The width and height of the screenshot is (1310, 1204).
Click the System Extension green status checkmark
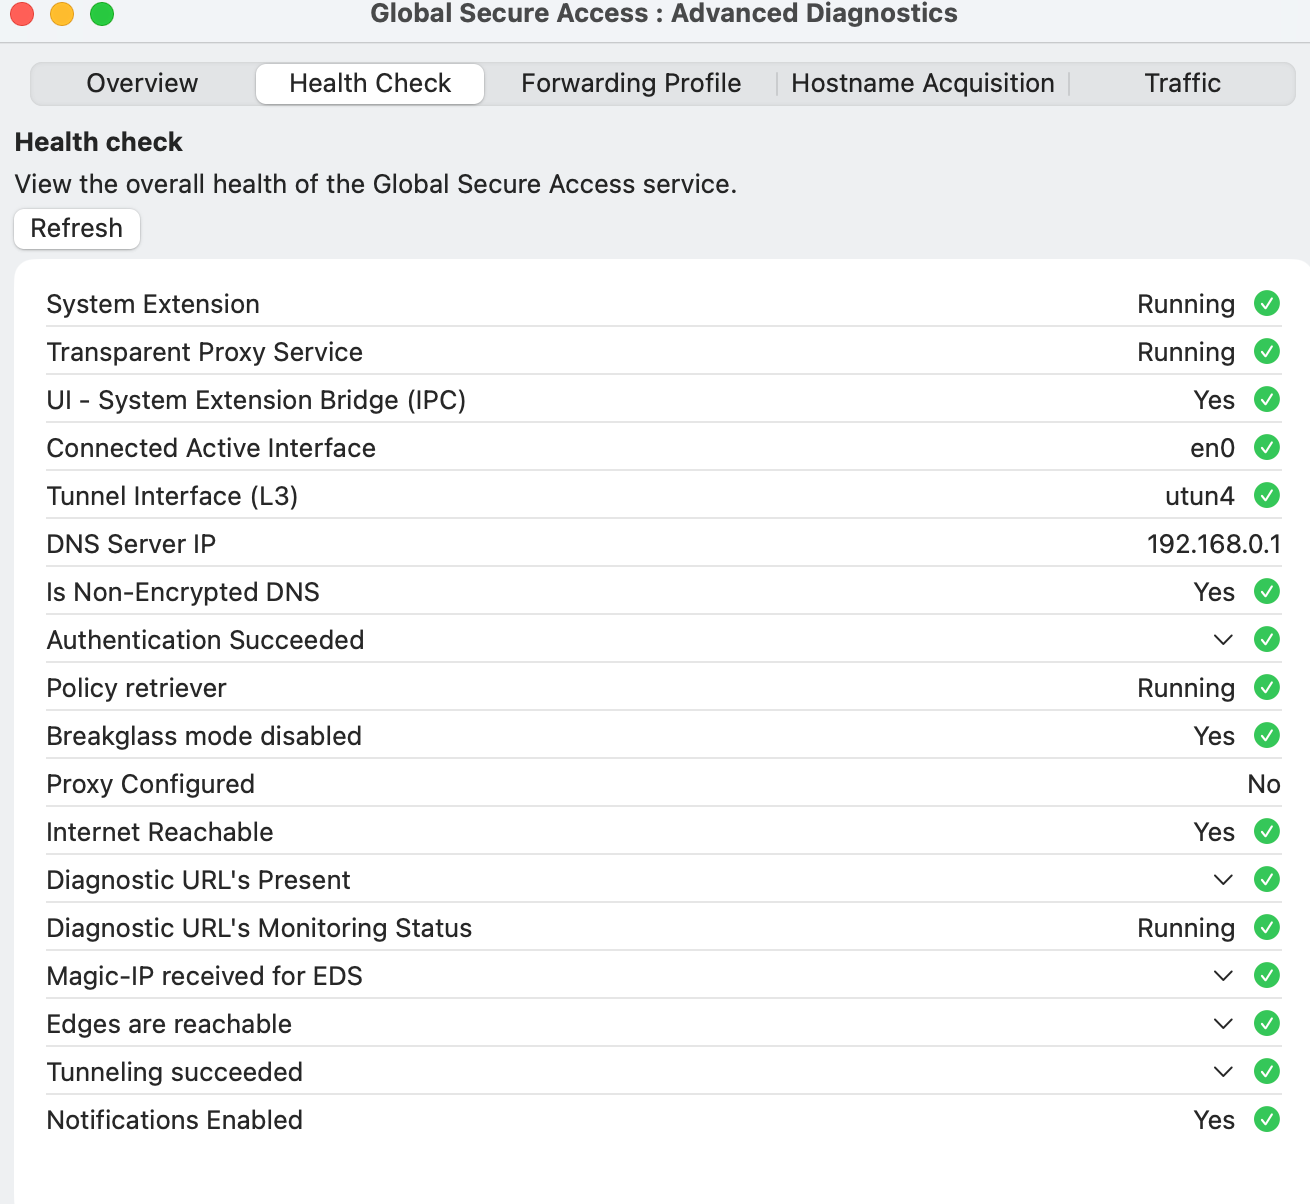click(1267, 303)
